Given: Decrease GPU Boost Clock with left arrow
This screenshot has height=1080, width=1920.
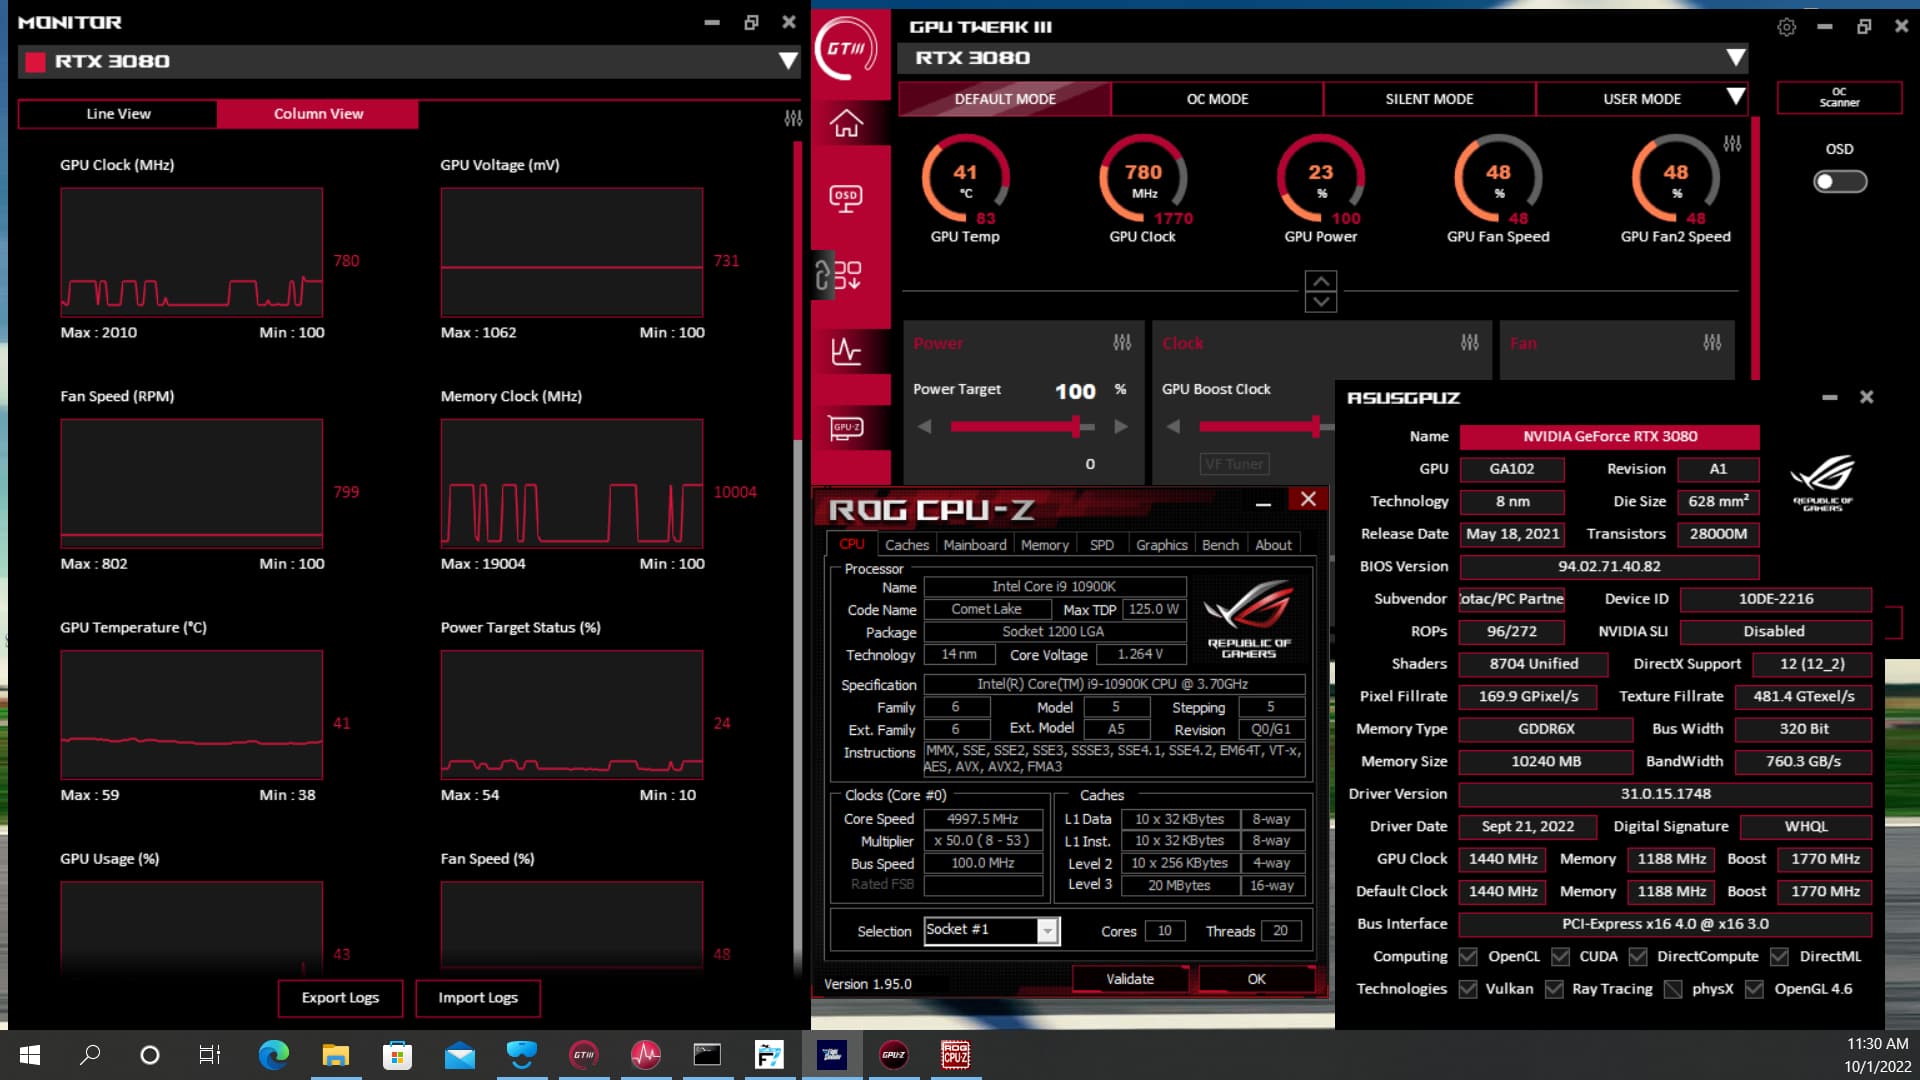Looking at the screenshot, I should coord(1173,427).
